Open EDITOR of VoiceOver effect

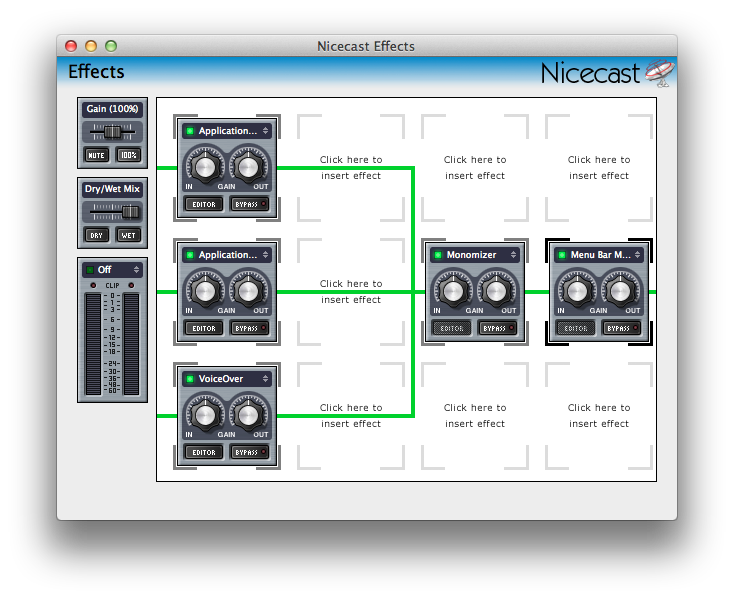click(204, 452)
